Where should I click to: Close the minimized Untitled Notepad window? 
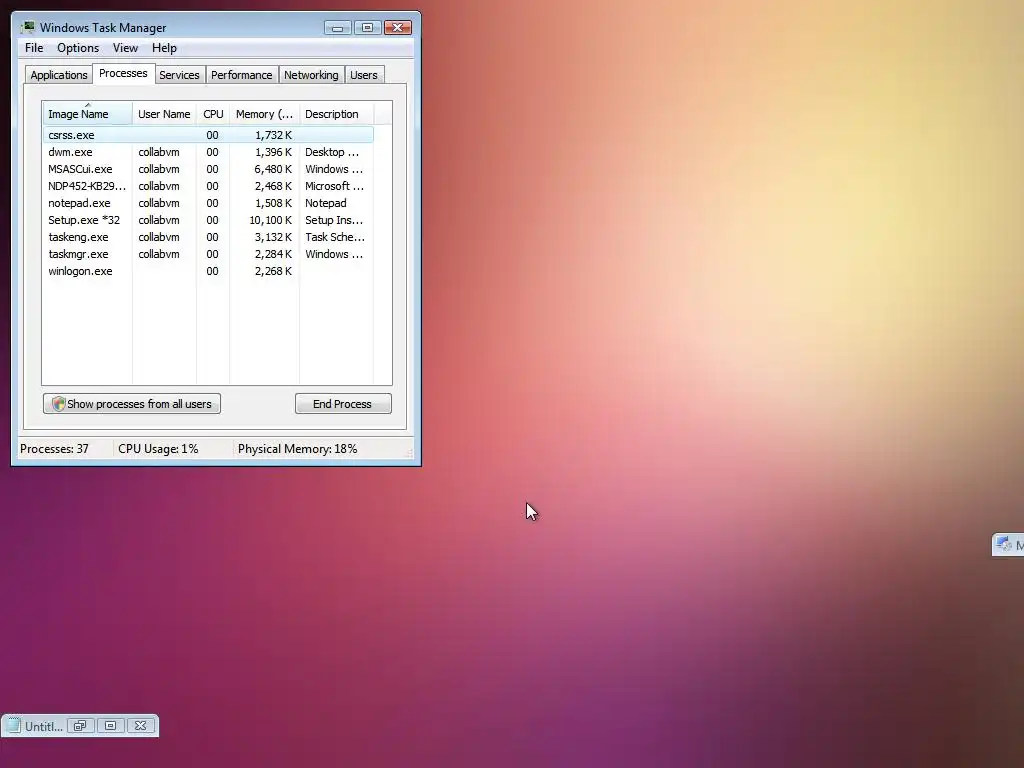[140, 726]
